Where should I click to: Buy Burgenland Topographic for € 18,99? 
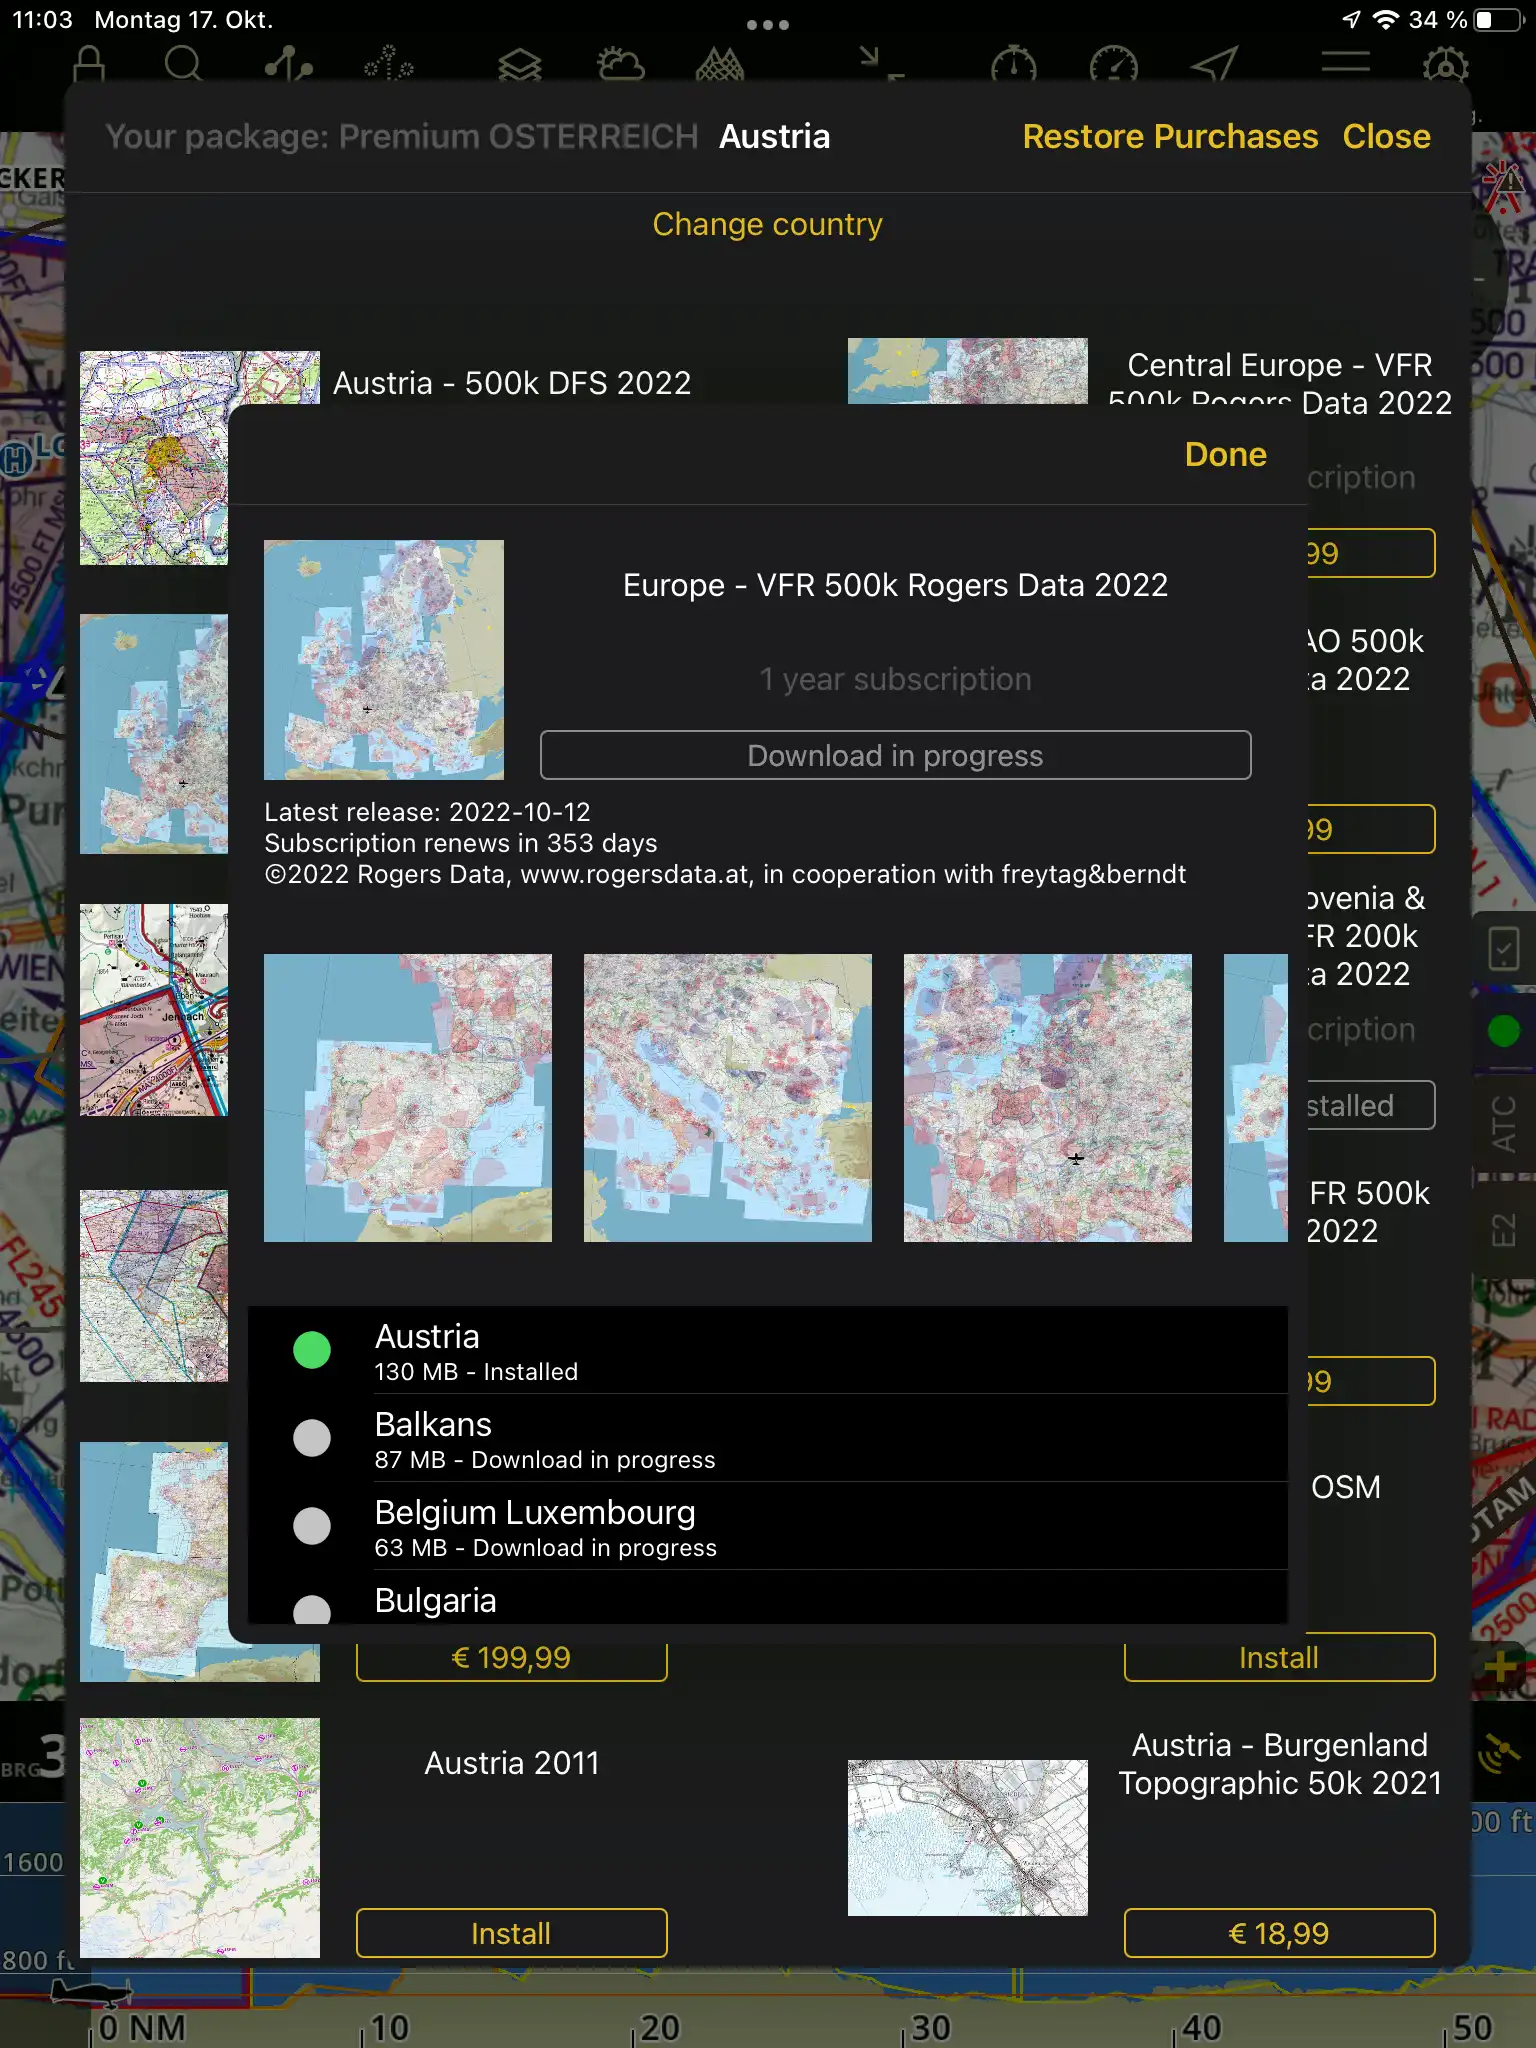1279,1933
